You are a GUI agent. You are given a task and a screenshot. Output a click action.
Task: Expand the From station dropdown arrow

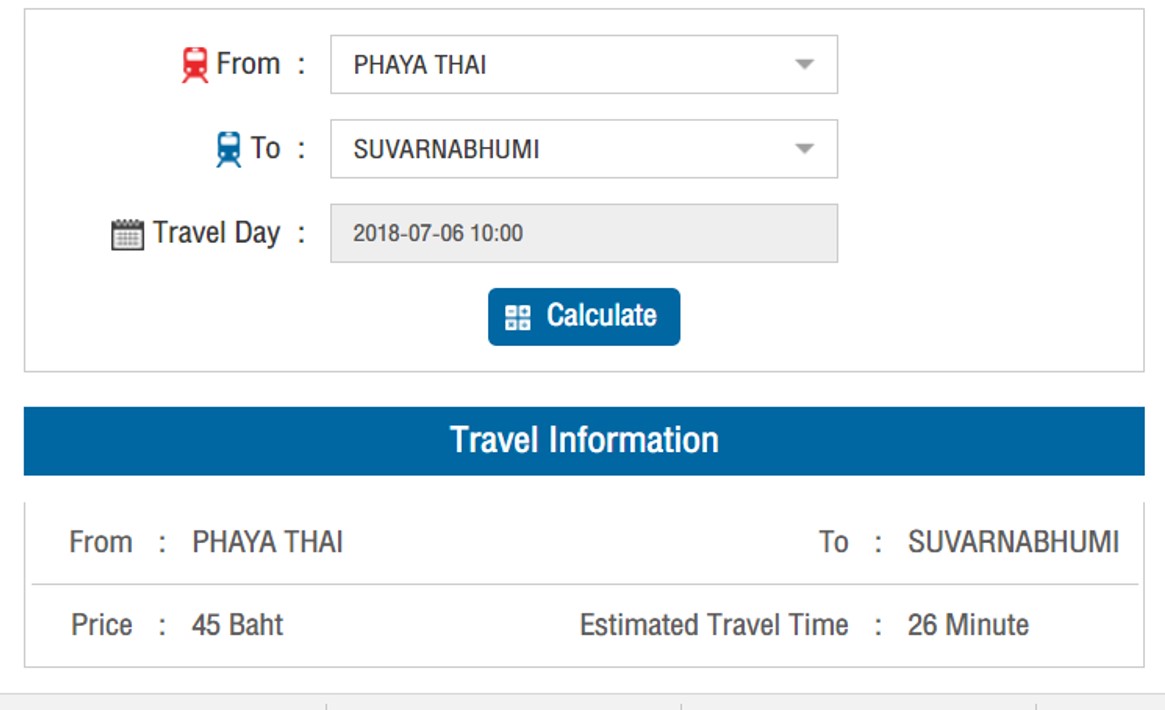pos(804,65)
